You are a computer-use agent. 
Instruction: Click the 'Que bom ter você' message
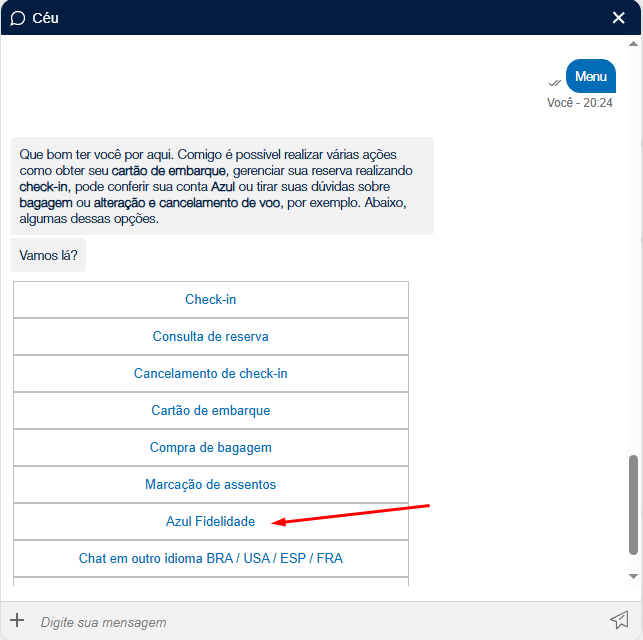(222, 186)
